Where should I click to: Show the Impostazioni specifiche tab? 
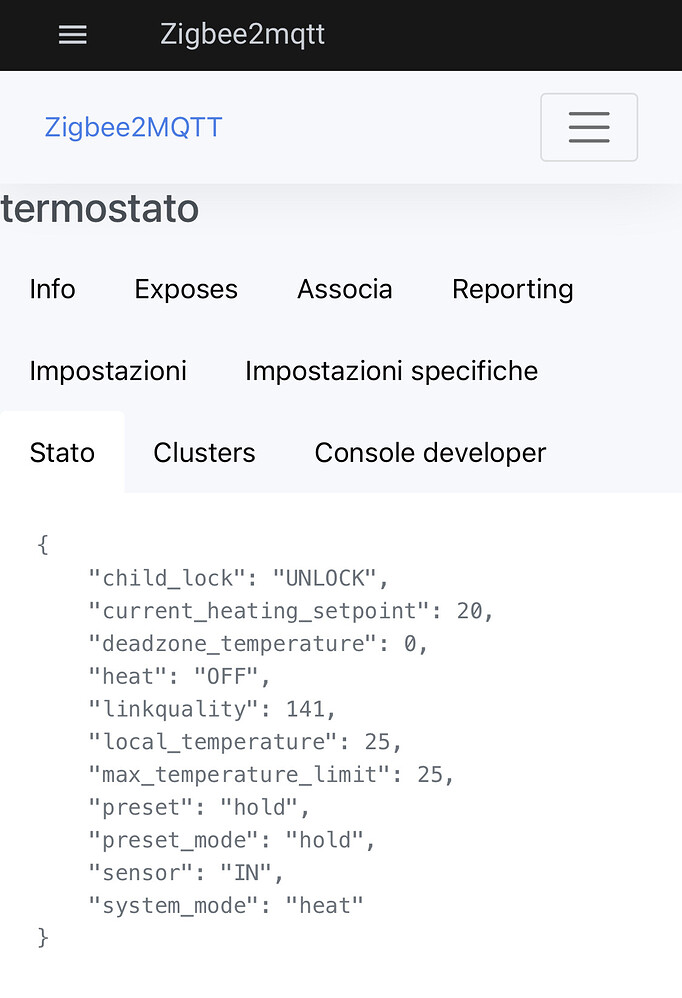(x=391, y=371)
